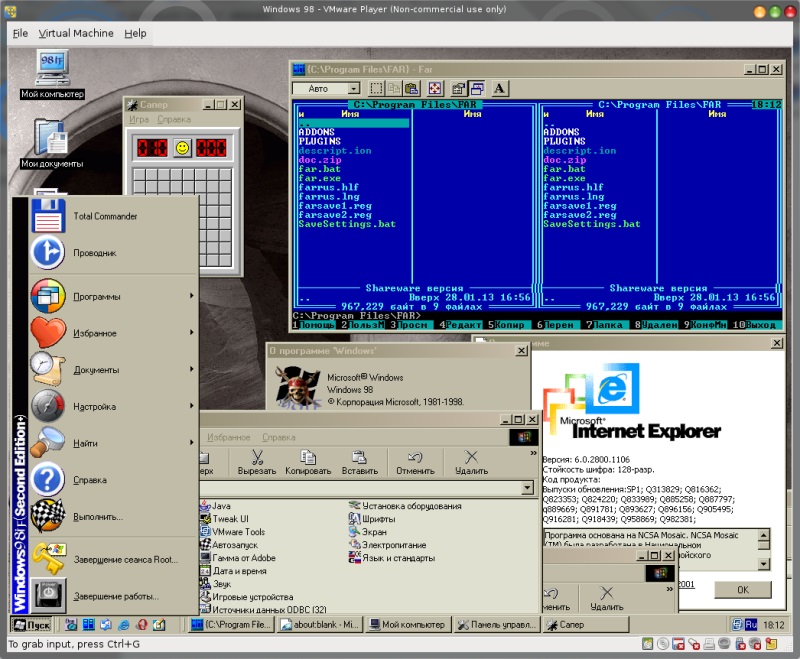
Task: Select the Tweak UI control panel item
Action: pos(224,519)
